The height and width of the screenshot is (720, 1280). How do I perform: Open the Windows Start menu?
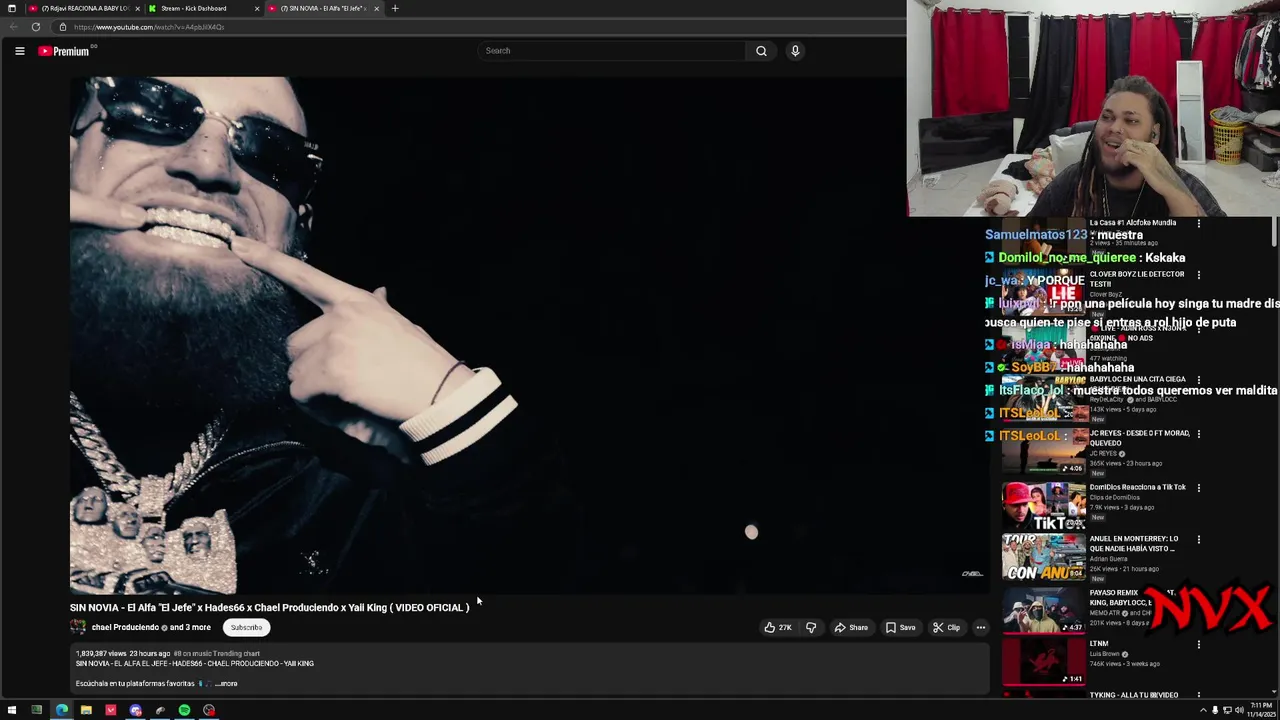pos(12,711)
